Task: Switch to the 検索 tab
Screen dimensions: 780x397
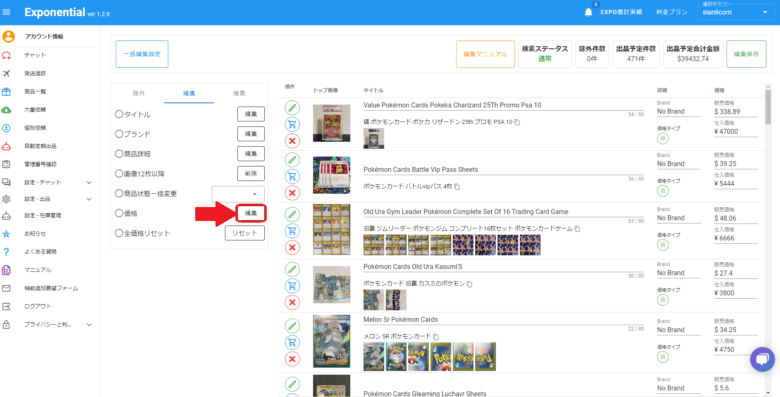Action: (x=239, y=94)
